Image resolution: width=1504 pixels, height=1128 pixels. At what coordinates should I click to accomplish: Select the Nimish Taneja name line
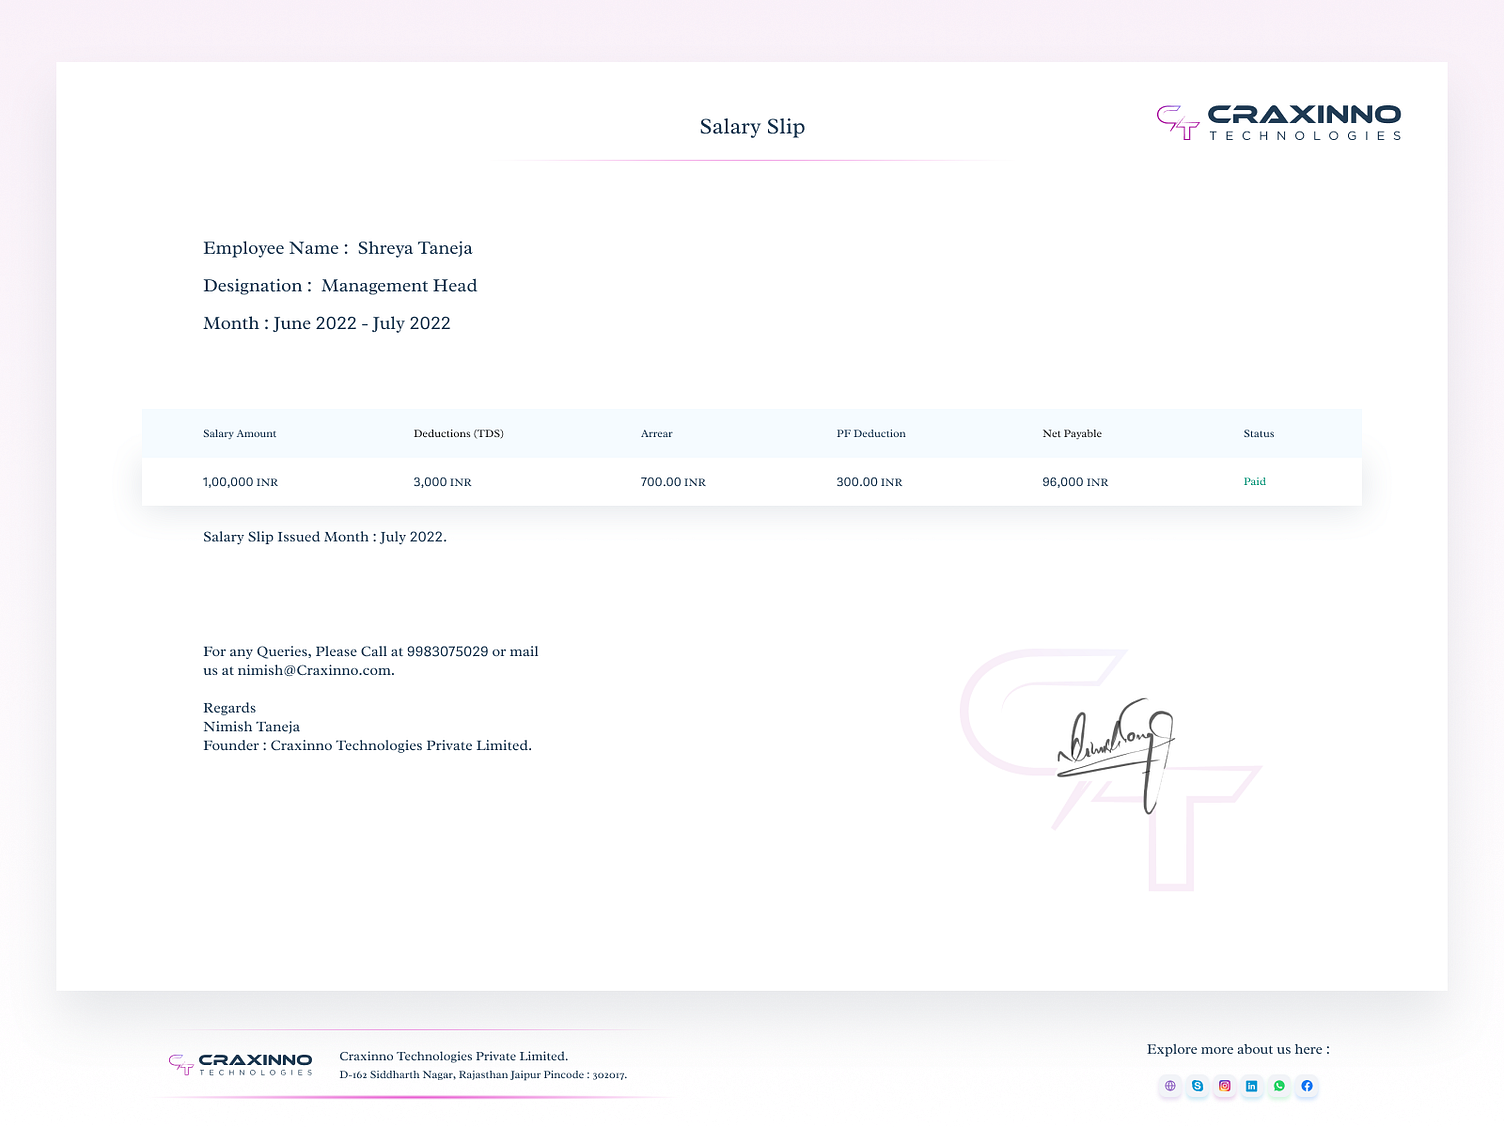(252, 727)
